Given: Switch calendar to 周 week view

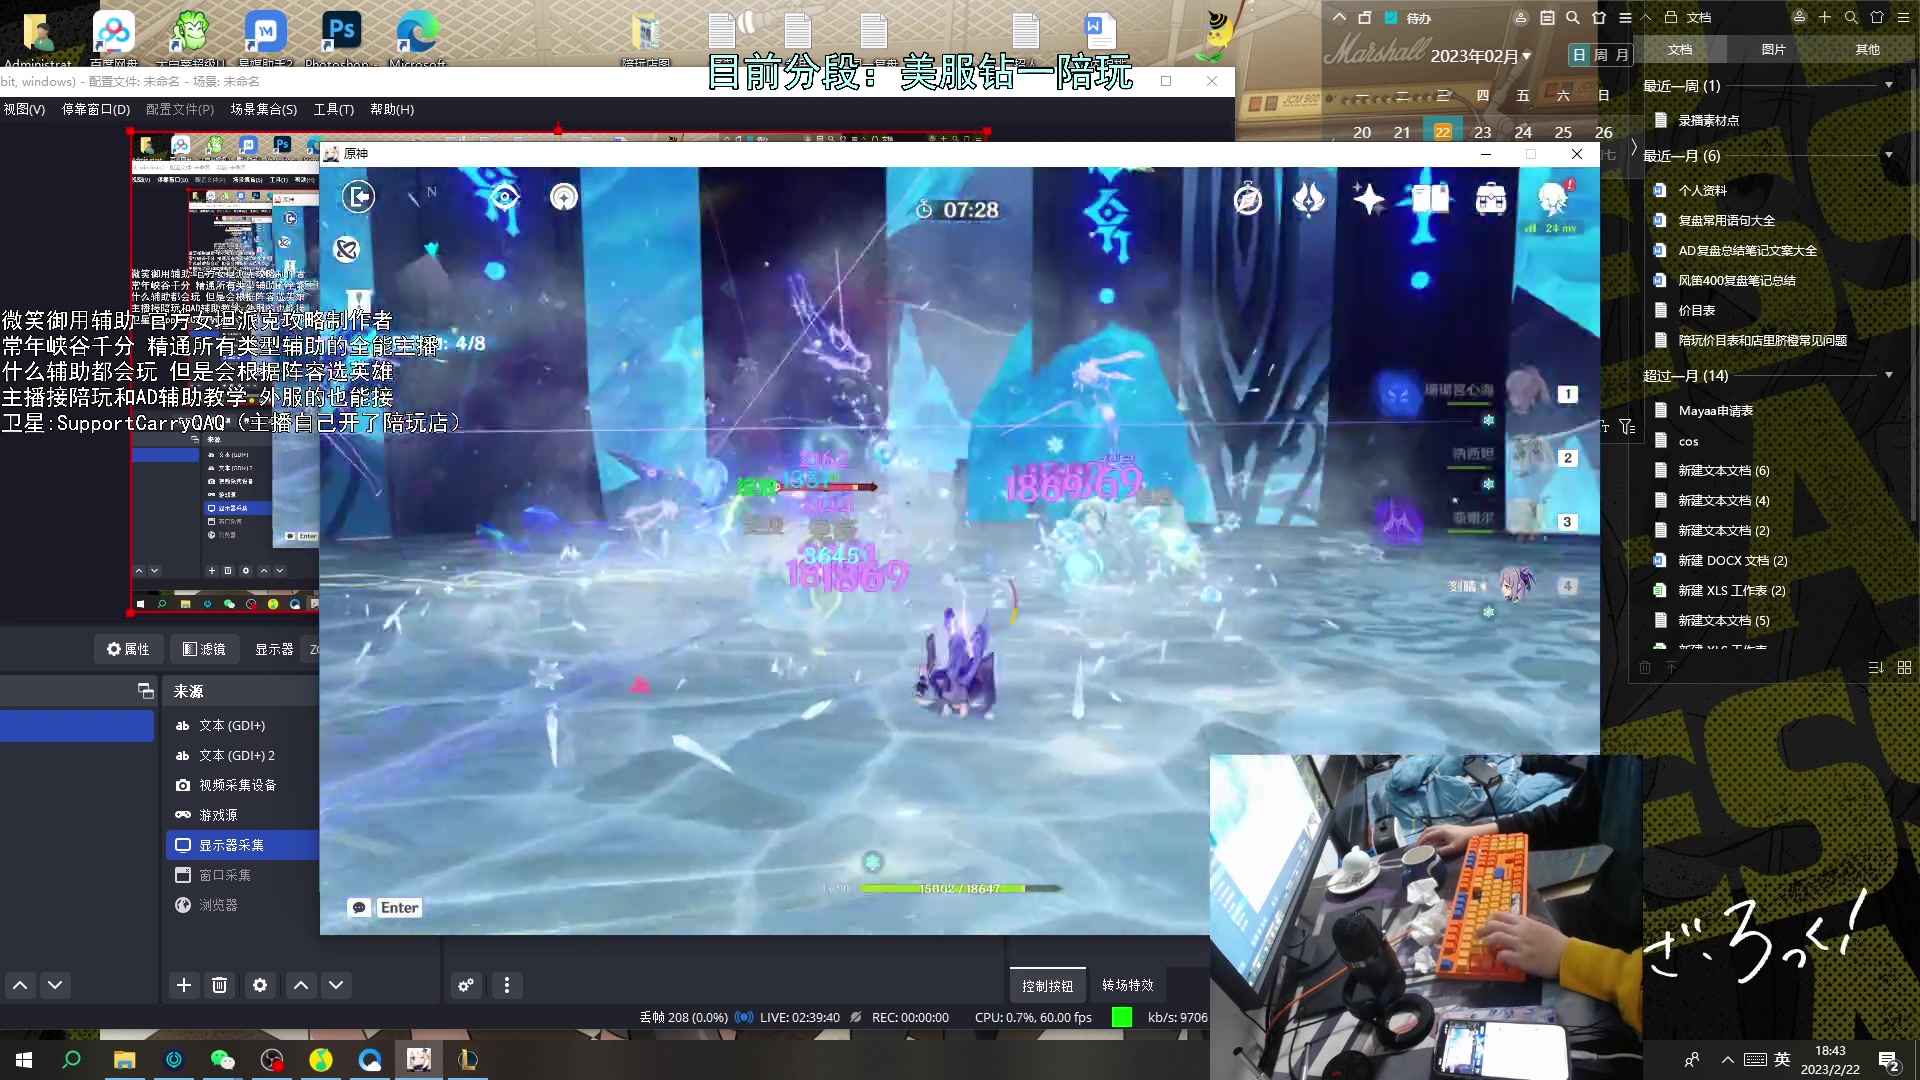Looking at the screenshot, I should click(x=1601, y=55).
